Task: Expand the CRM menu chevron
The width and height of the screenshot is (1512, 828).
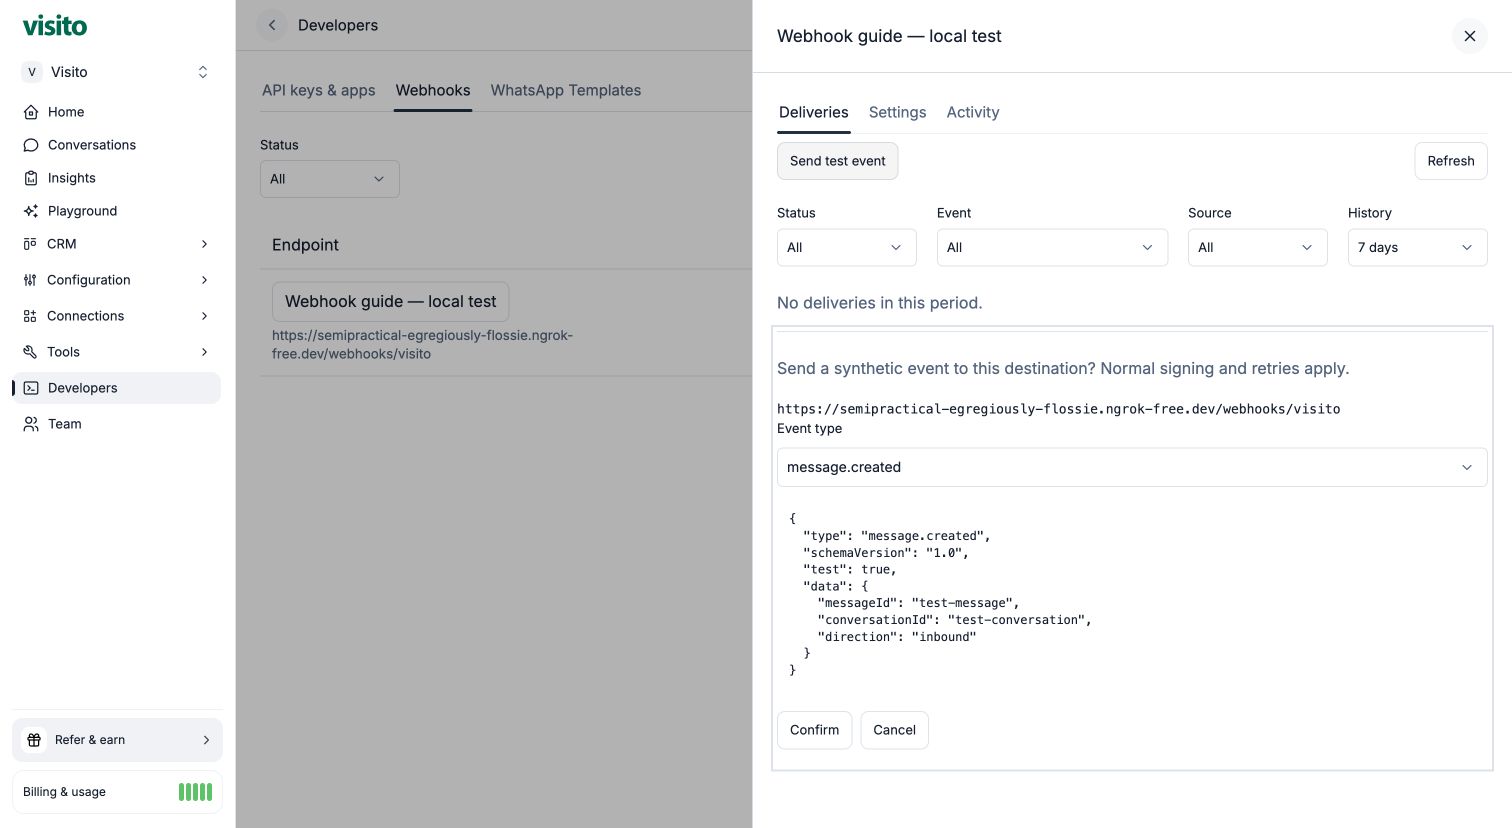Action: (x=204, y=244)
